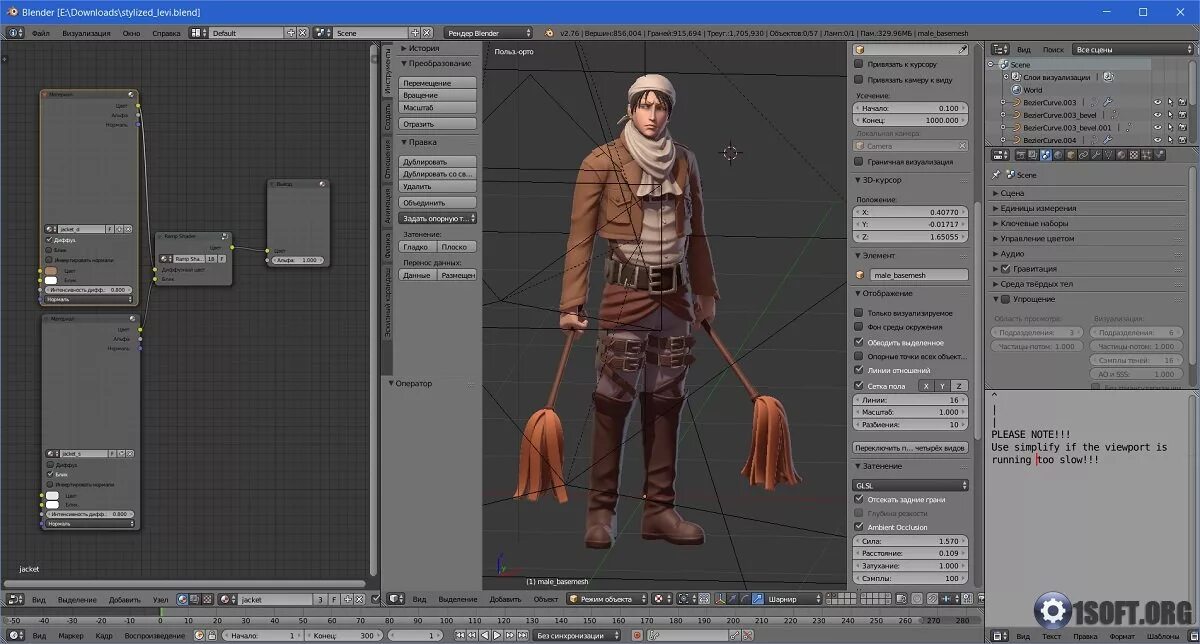The height and width of the screenshot is (644, 1200).
Task: Open the 'Визуализация' menu in top bar
Action: (86, 33)
